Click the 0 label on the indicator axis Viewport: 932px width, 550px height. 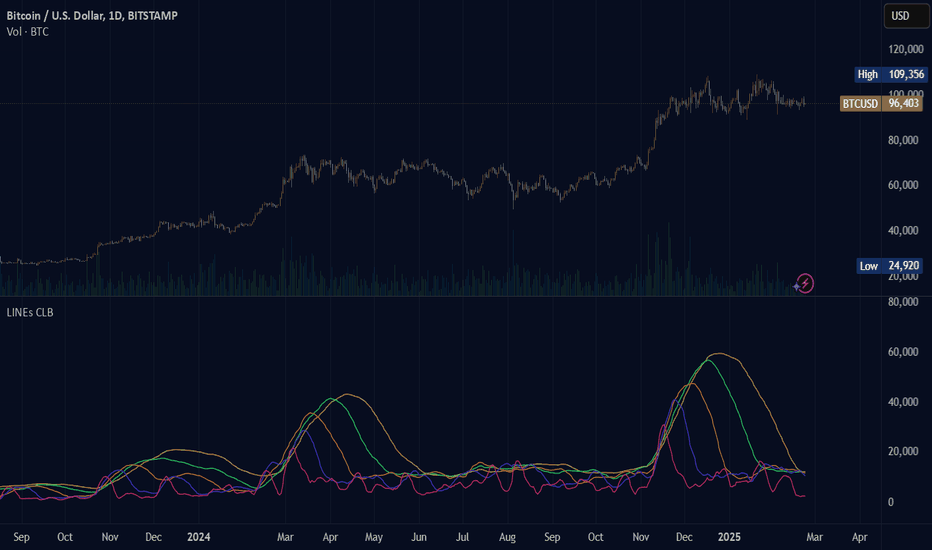(890, 502)
